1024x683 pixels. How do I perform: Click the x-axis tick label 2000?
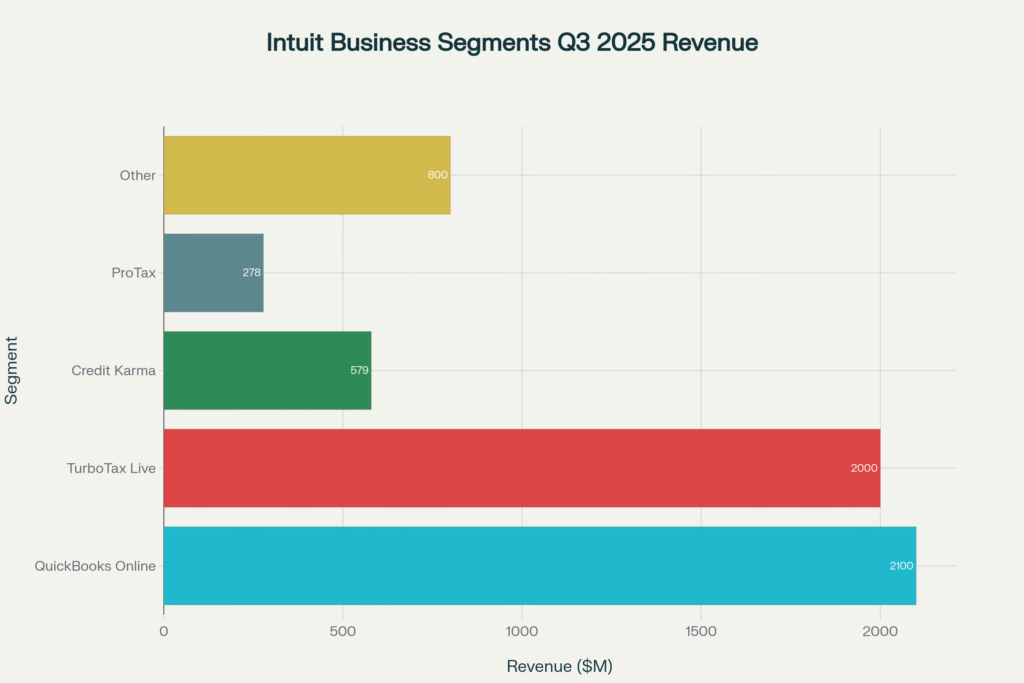[x=880, y=631]
